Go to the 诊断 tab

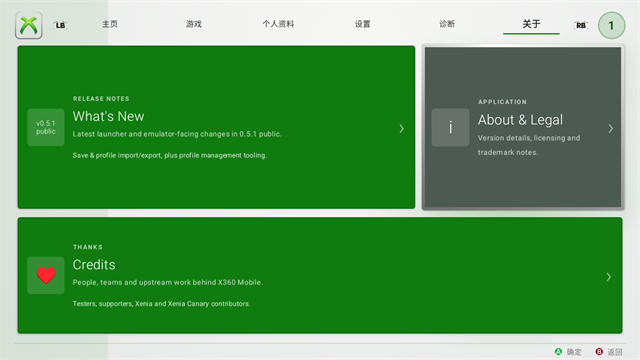[x=447, y=24]
